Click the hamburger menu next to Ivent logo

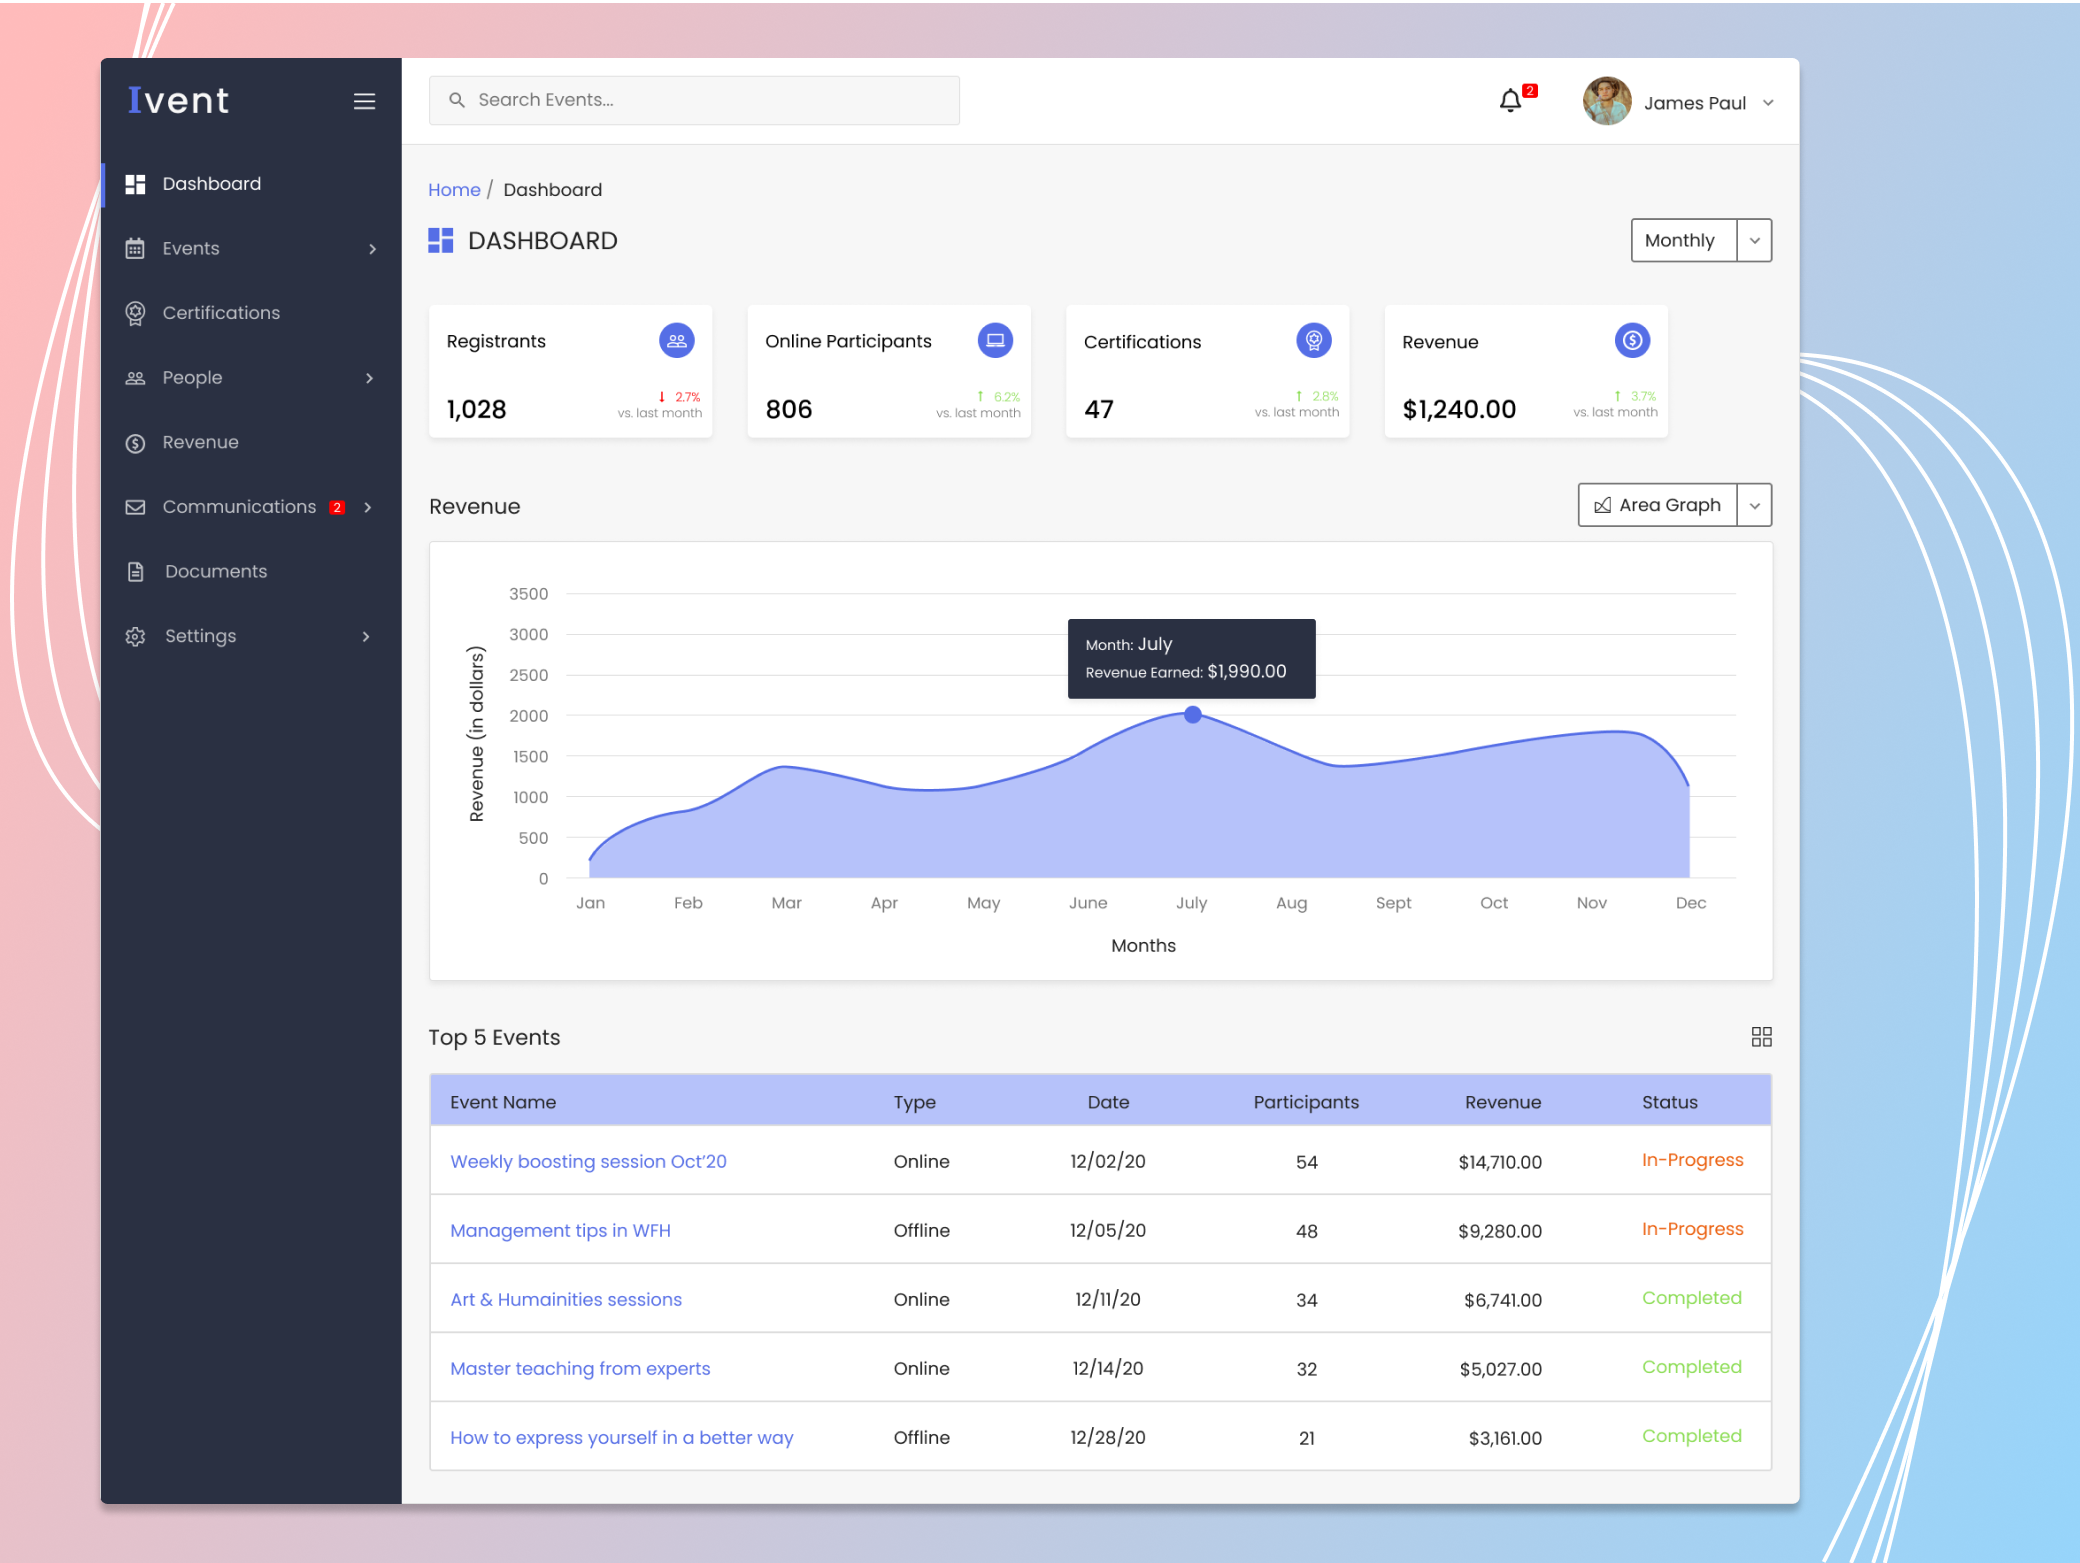point(364,101)
